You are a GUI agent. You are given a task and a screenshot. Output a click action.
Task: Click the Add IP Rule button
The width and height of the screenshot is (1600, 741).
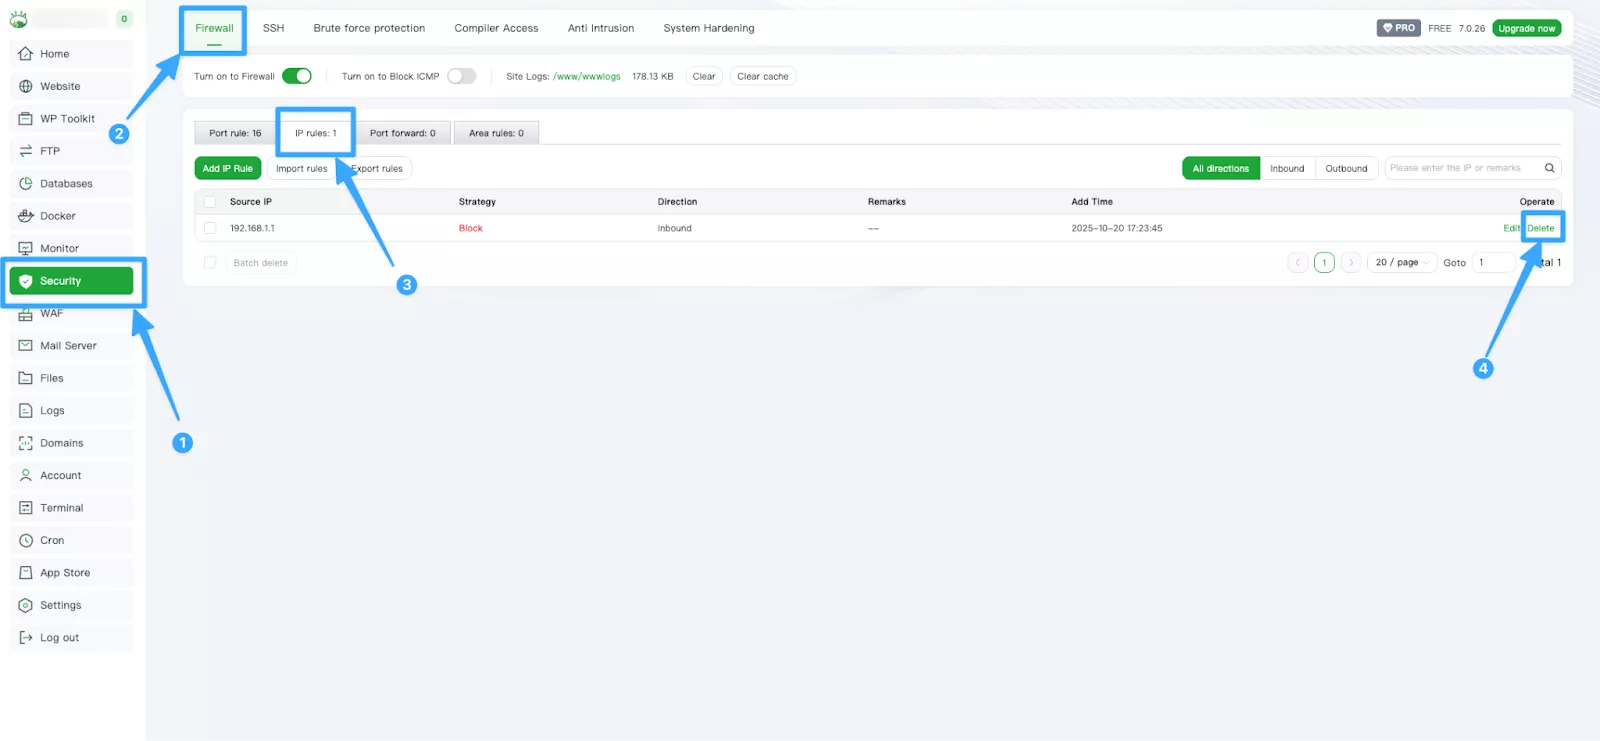coord(228,168)
